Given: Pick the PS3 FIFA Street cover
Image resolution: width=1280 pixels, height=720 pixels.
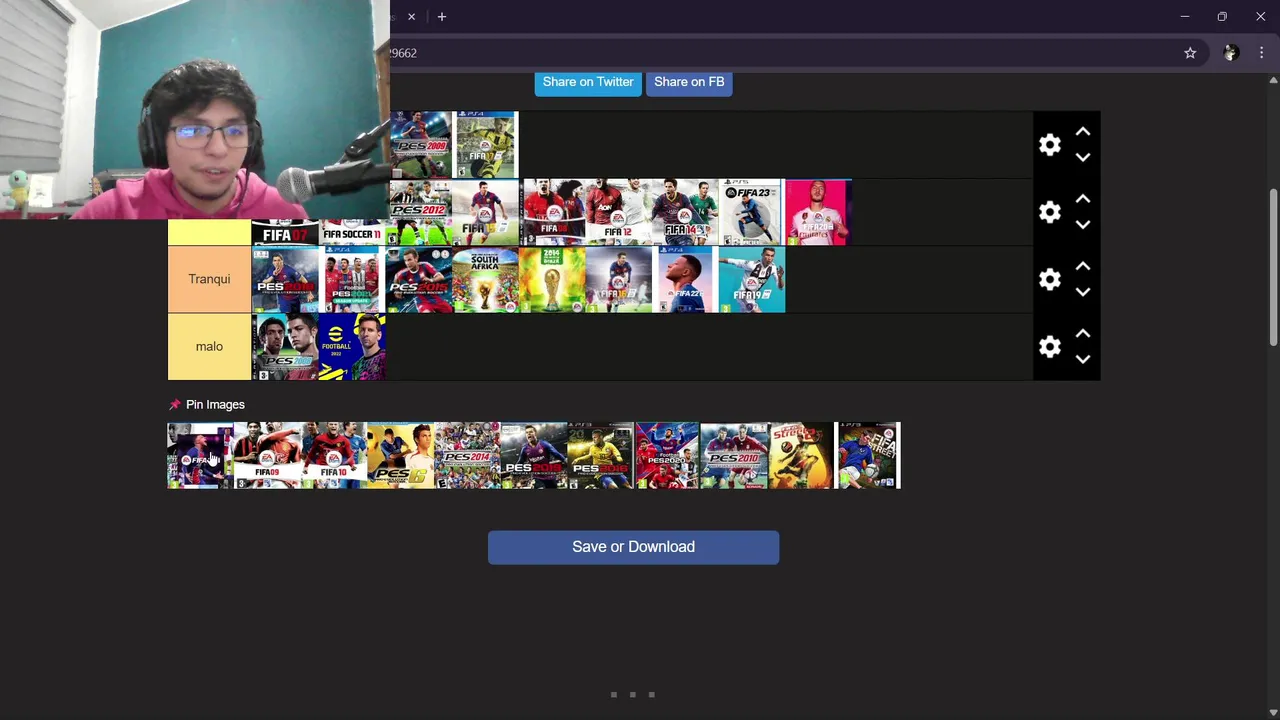Looking at the screenshot, I should (x=868, y=456).
